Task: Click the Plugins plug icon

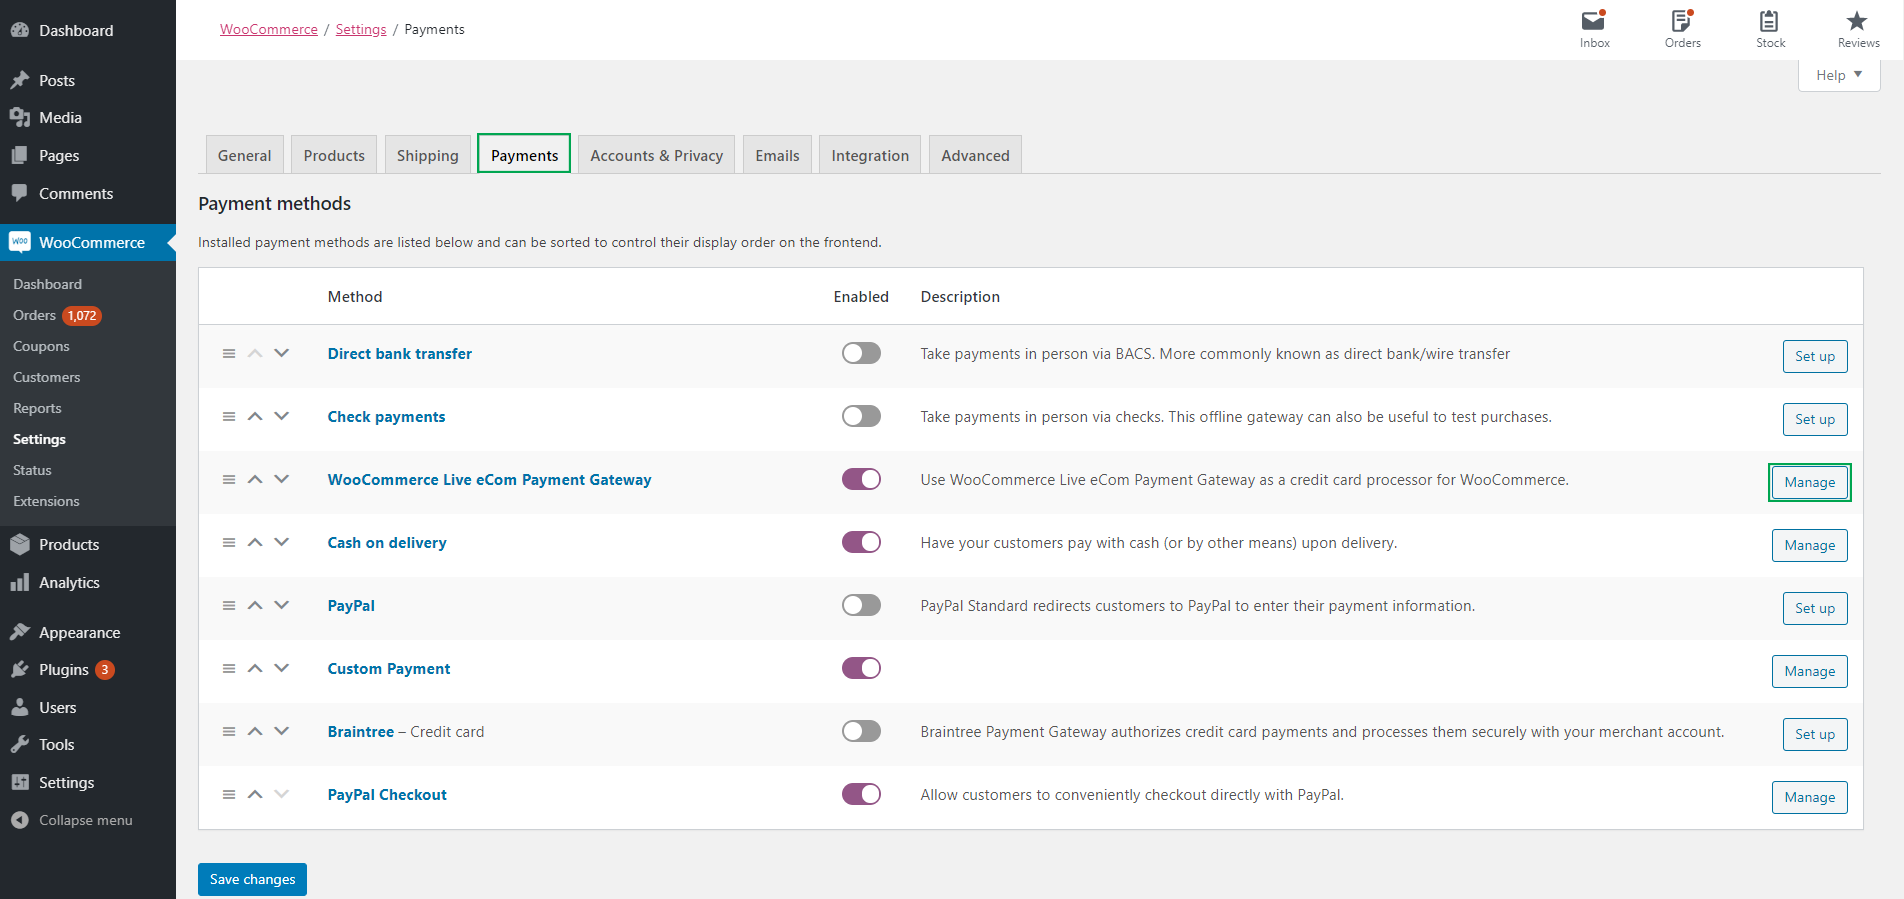Action: 20,669
